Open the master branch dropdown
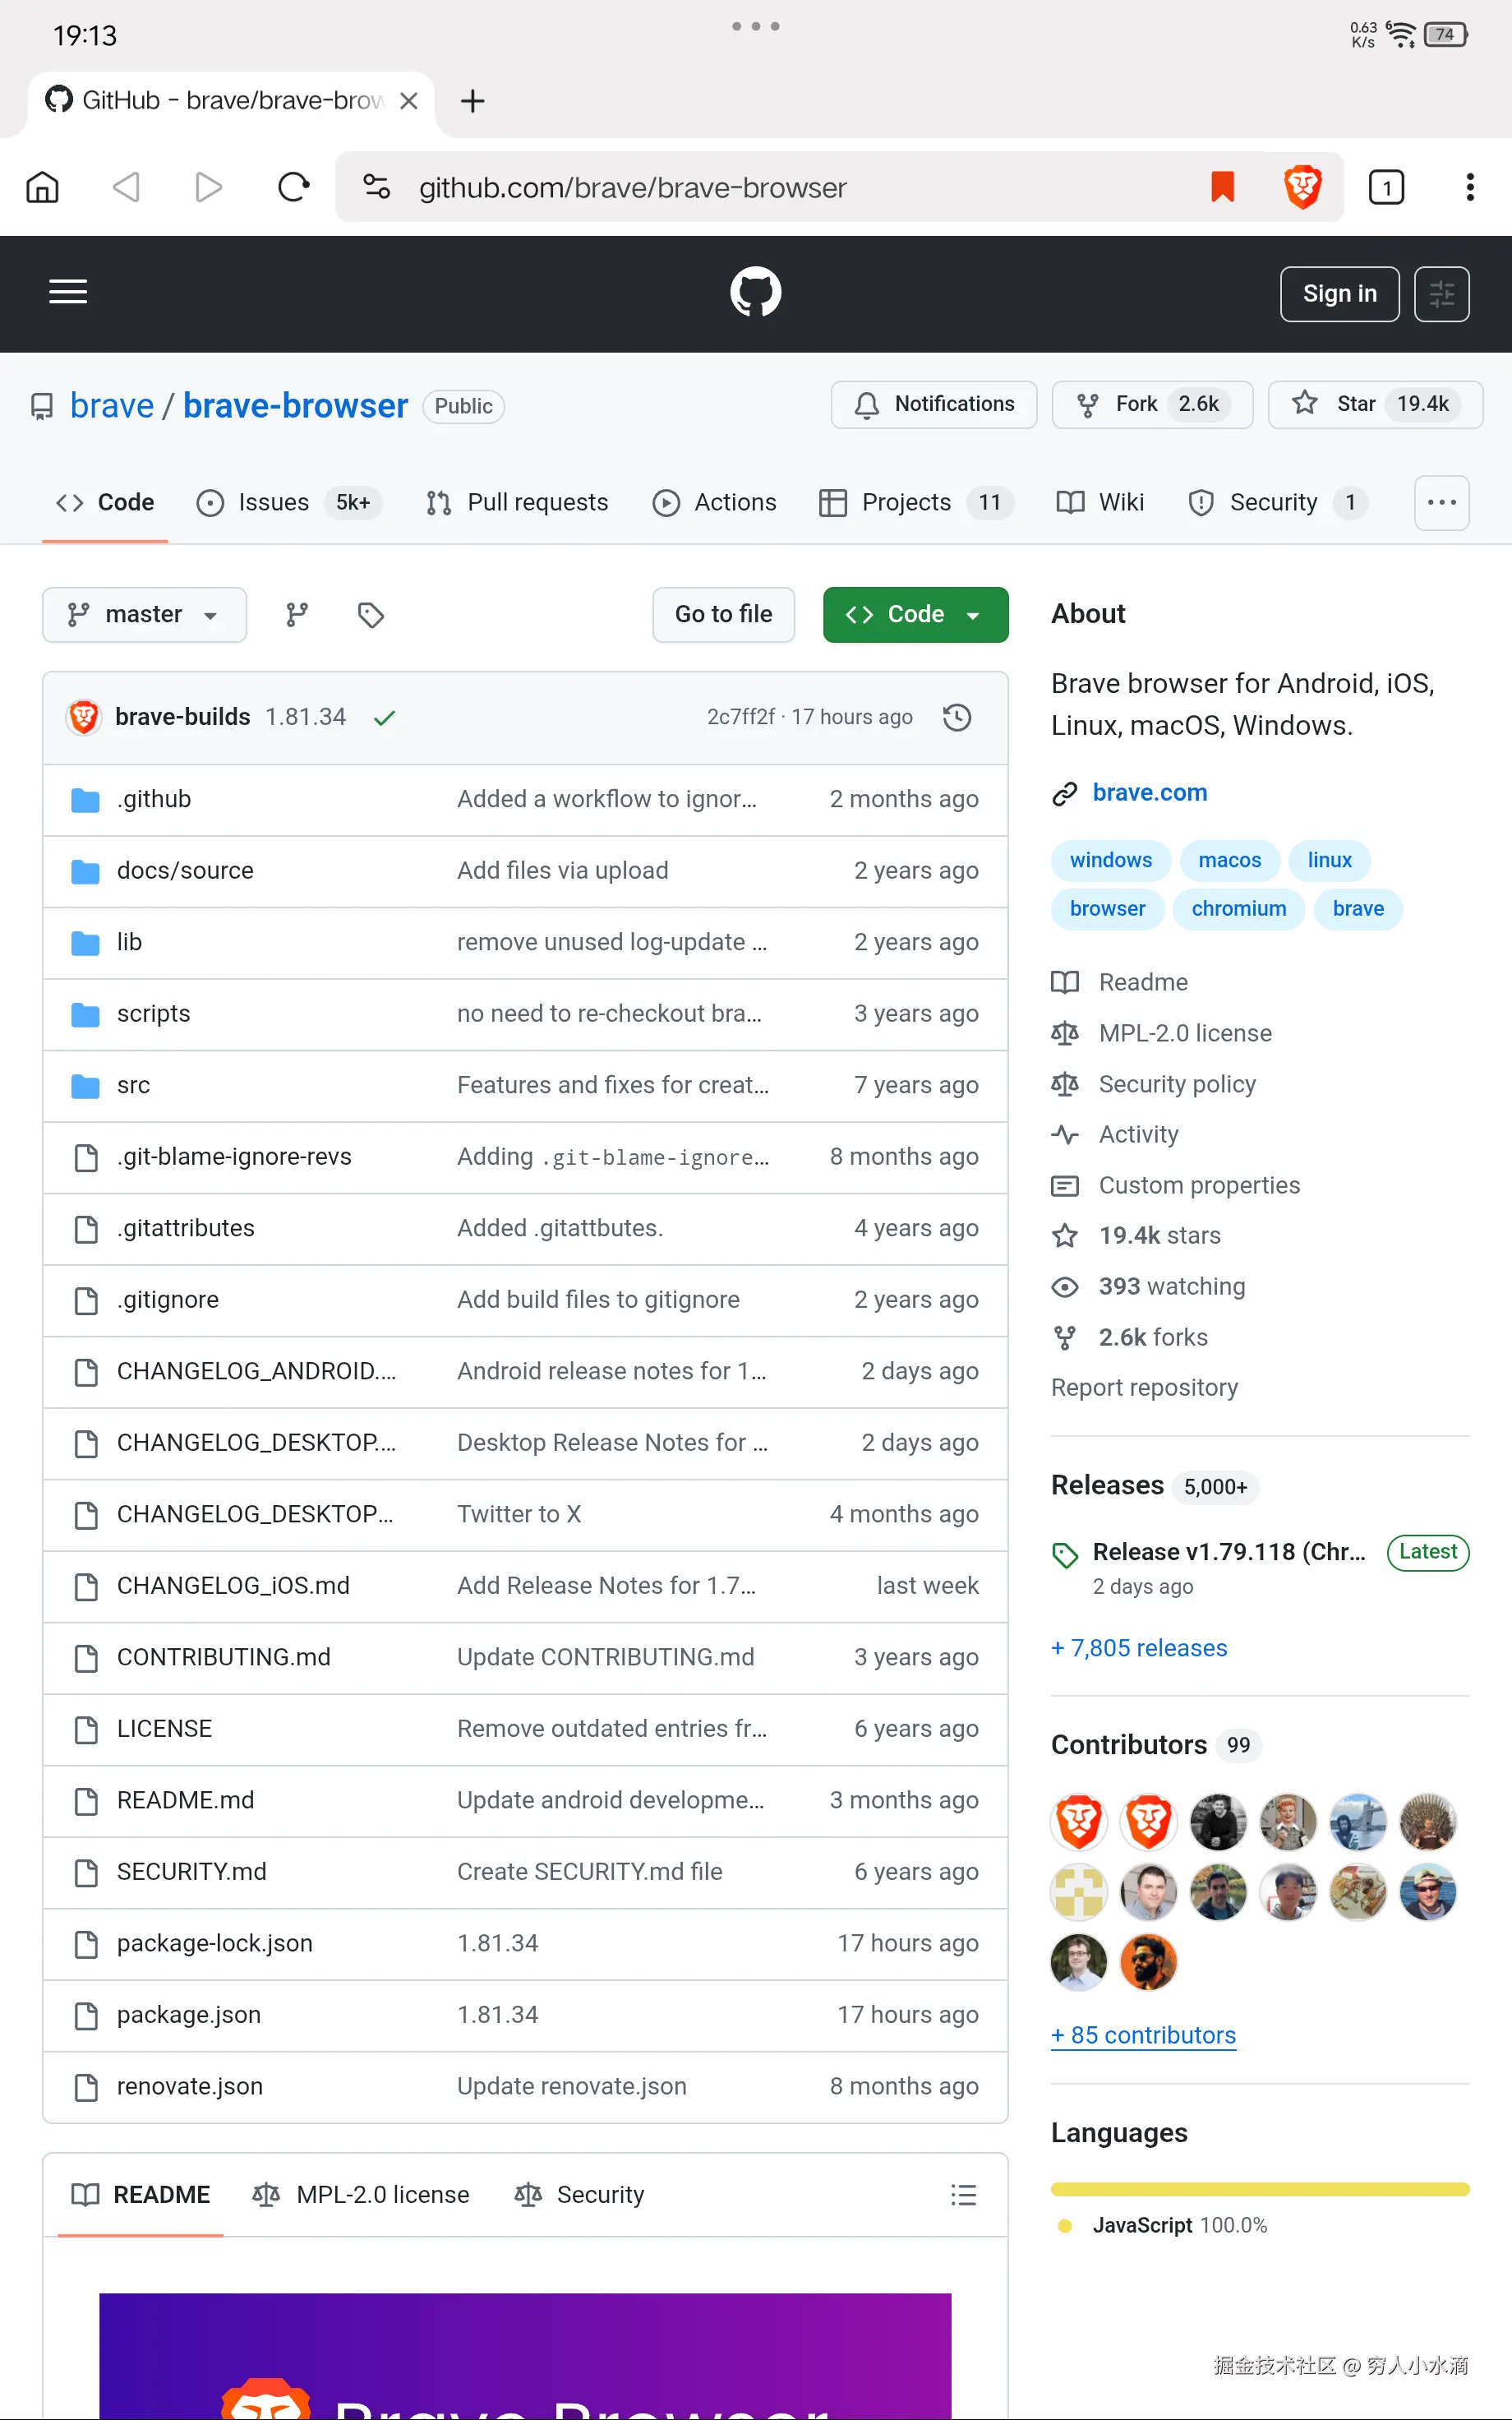 [x=144, y=614]
